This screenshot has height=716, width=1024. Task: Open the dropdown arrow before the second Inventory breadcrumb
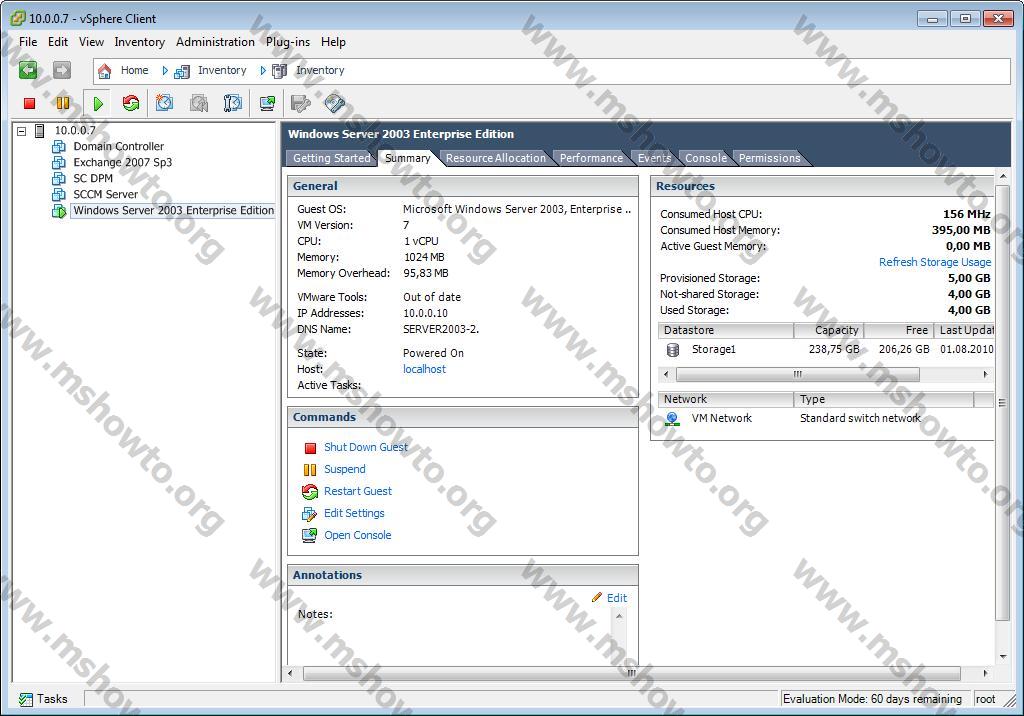(x=263, y=71)
